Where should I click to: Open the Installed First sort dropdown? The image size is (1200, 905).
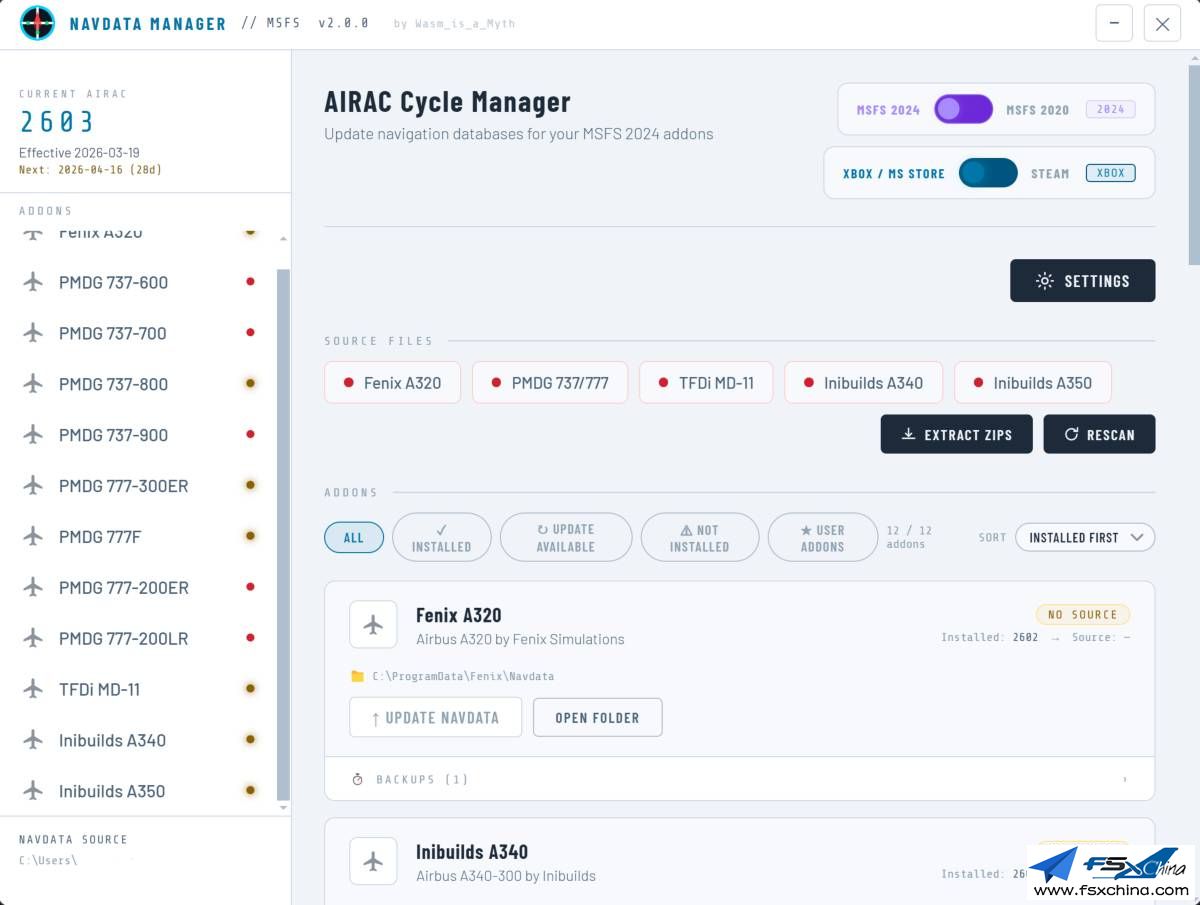tap(1085, 537)
